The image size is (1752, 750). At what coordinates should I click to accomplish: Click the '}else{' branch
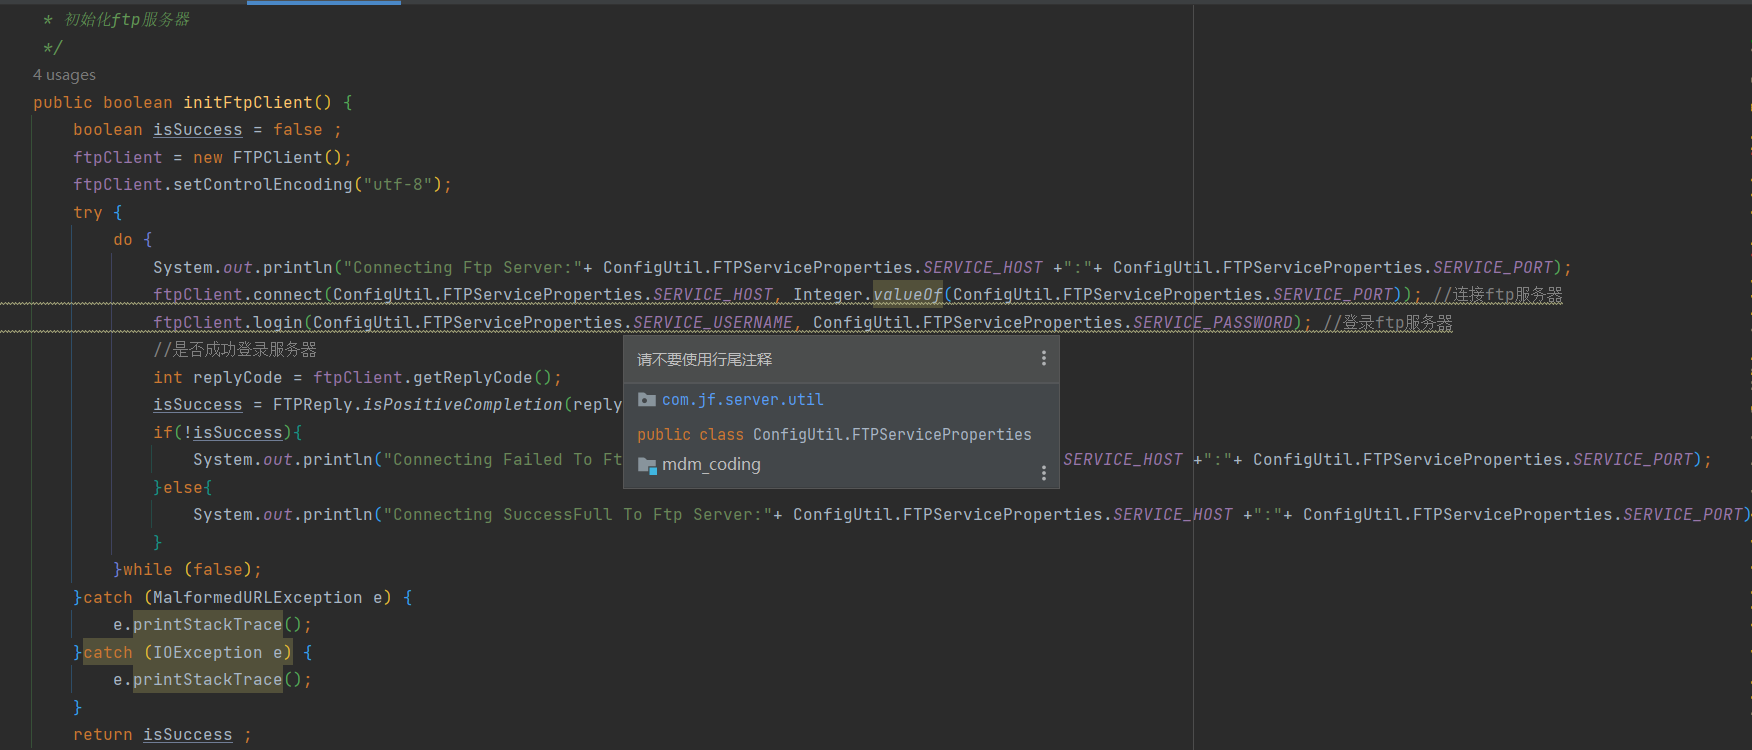[x=183, y=488]
